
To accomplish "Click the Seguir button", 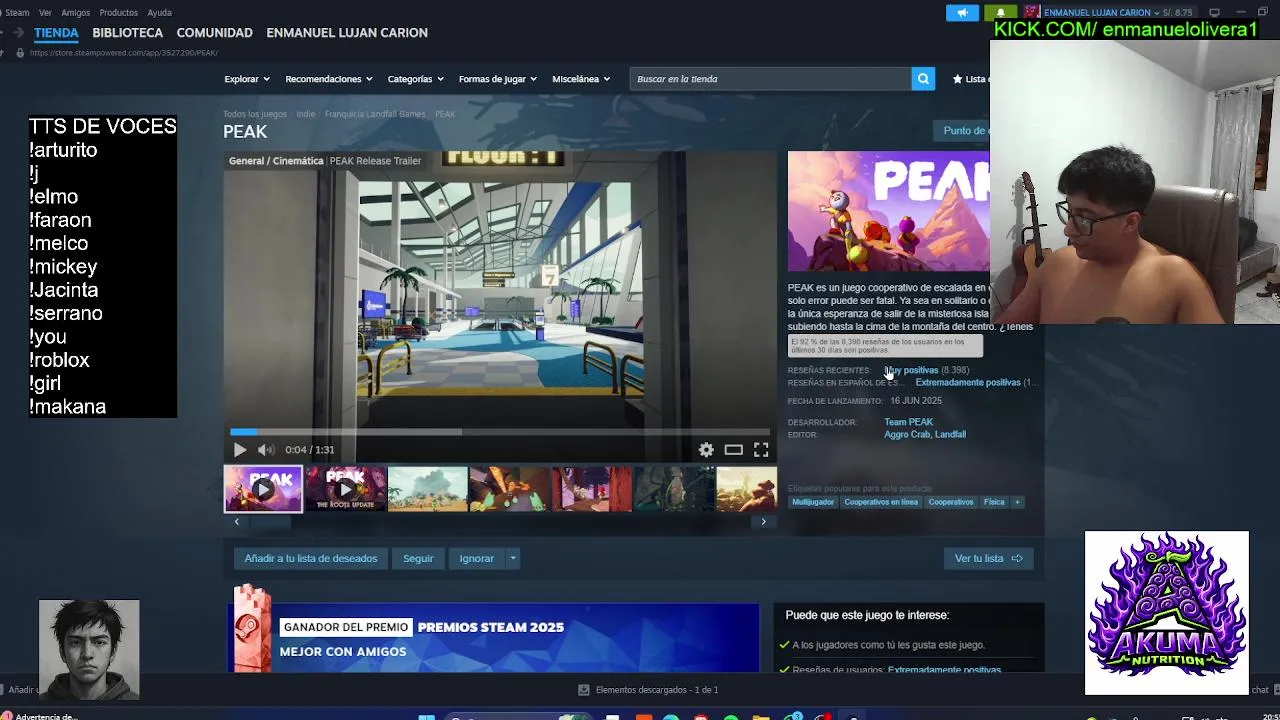I will (418, 558).
